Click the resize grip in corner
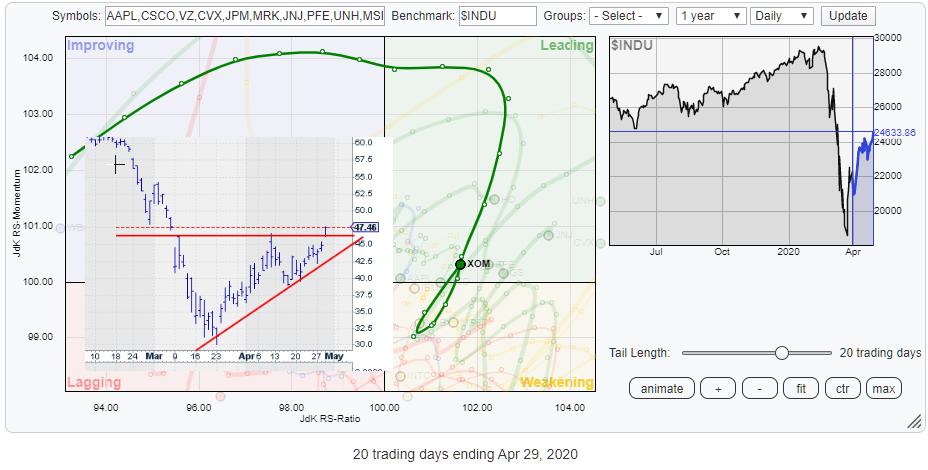Viewport: 928px width, 470px height. click(x=914, y=423)
